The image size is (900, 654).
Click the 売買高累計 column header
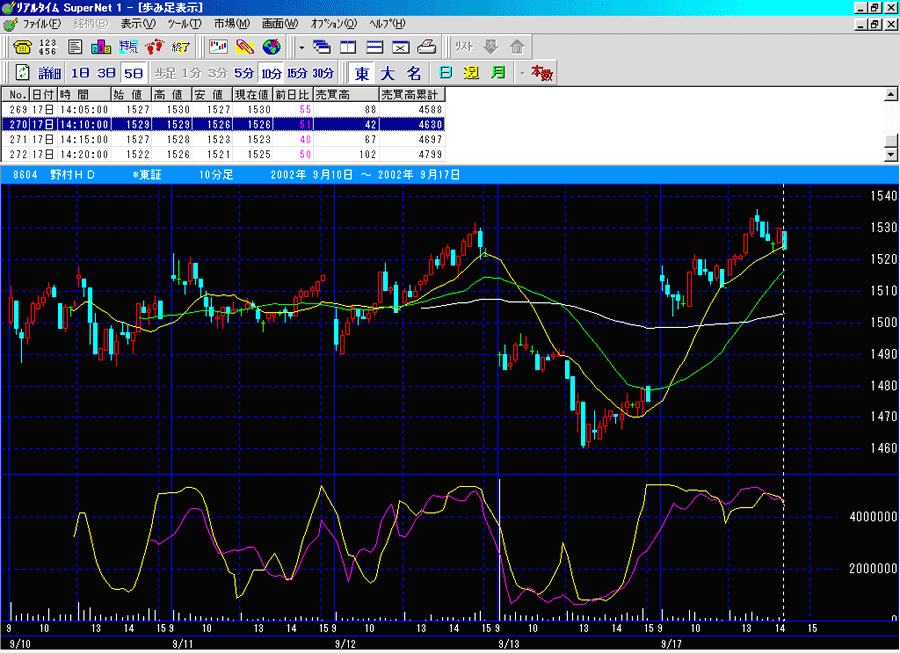(x=412, y=94)
